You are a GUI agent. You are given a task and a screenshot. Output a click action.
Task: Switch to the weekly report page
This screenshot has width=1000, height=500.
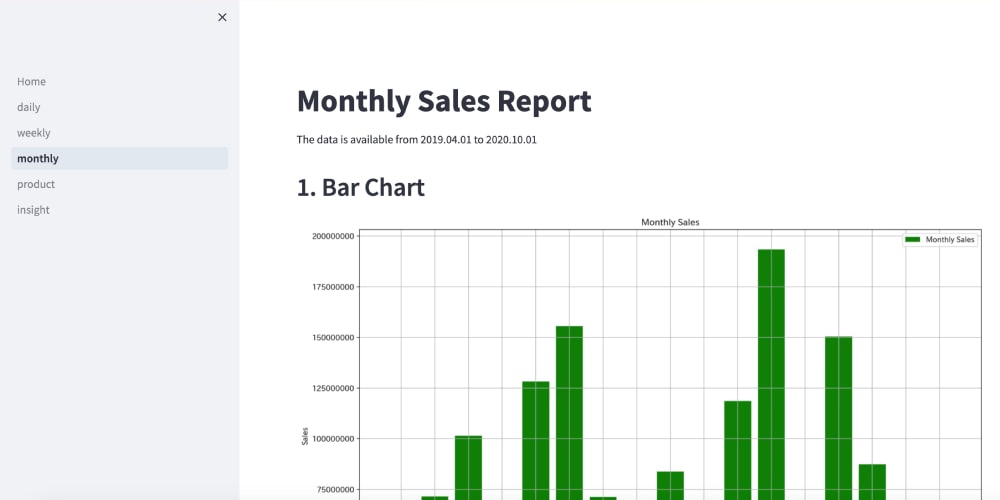coord(34,133)
